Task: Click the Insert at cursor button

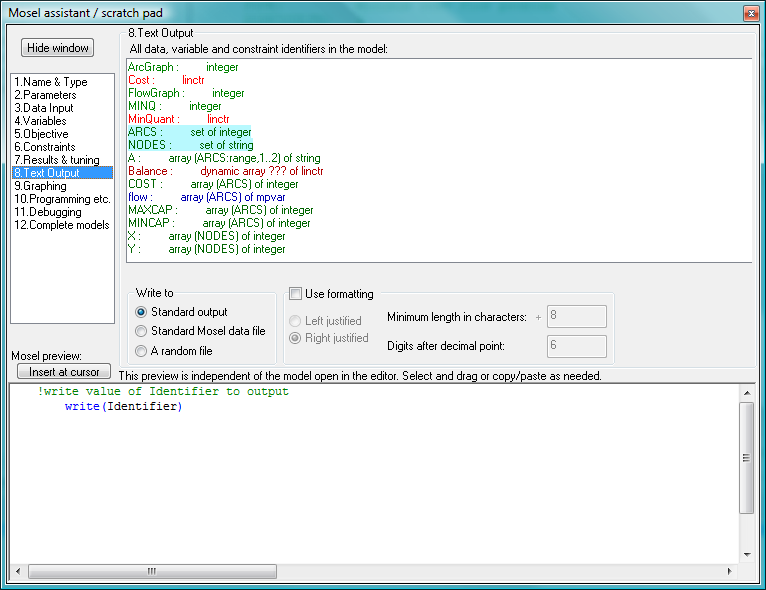Action: click(x=64, y=372)
